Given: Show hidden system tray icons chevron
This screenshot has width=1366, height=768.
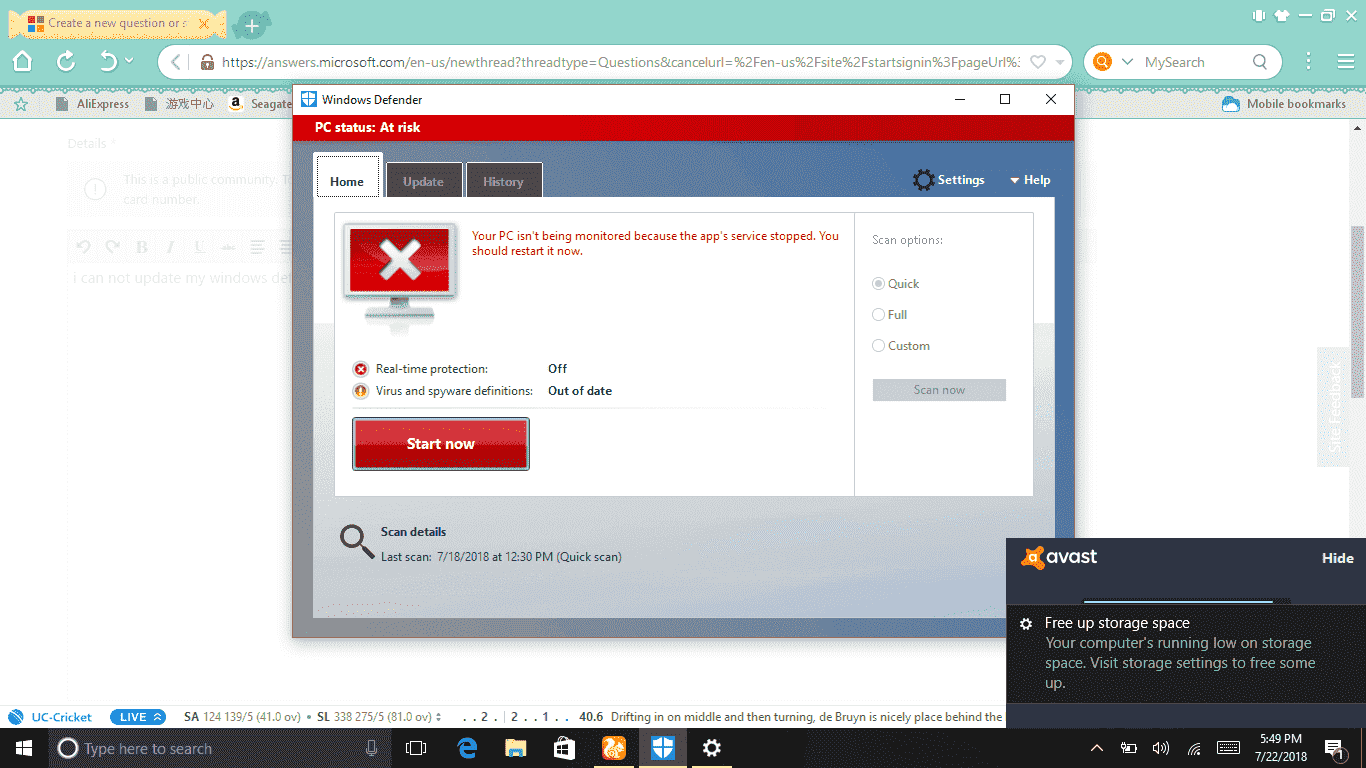Looking at the screenshot, I should click(x=1097, y=748).
